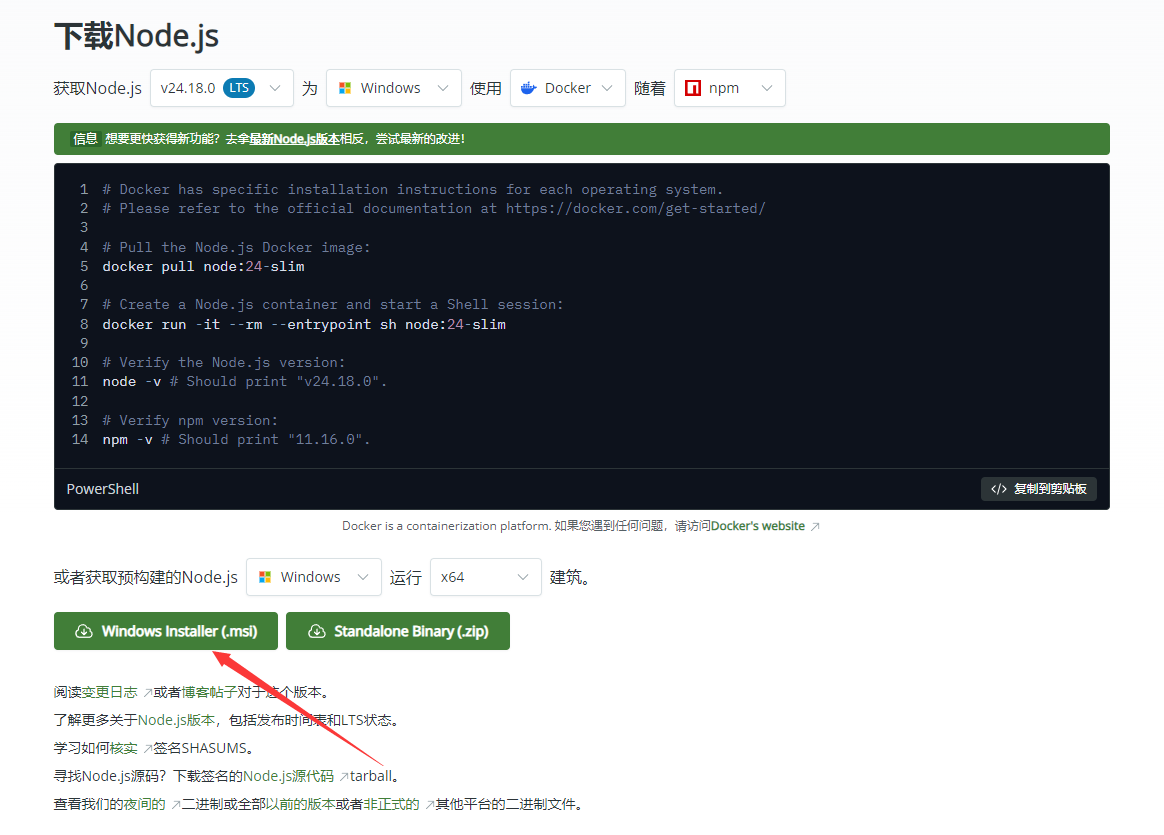The width and height of the screenshot is (1164, 835).
Task: Visit the Docker's website link
Action: [758, 526]
